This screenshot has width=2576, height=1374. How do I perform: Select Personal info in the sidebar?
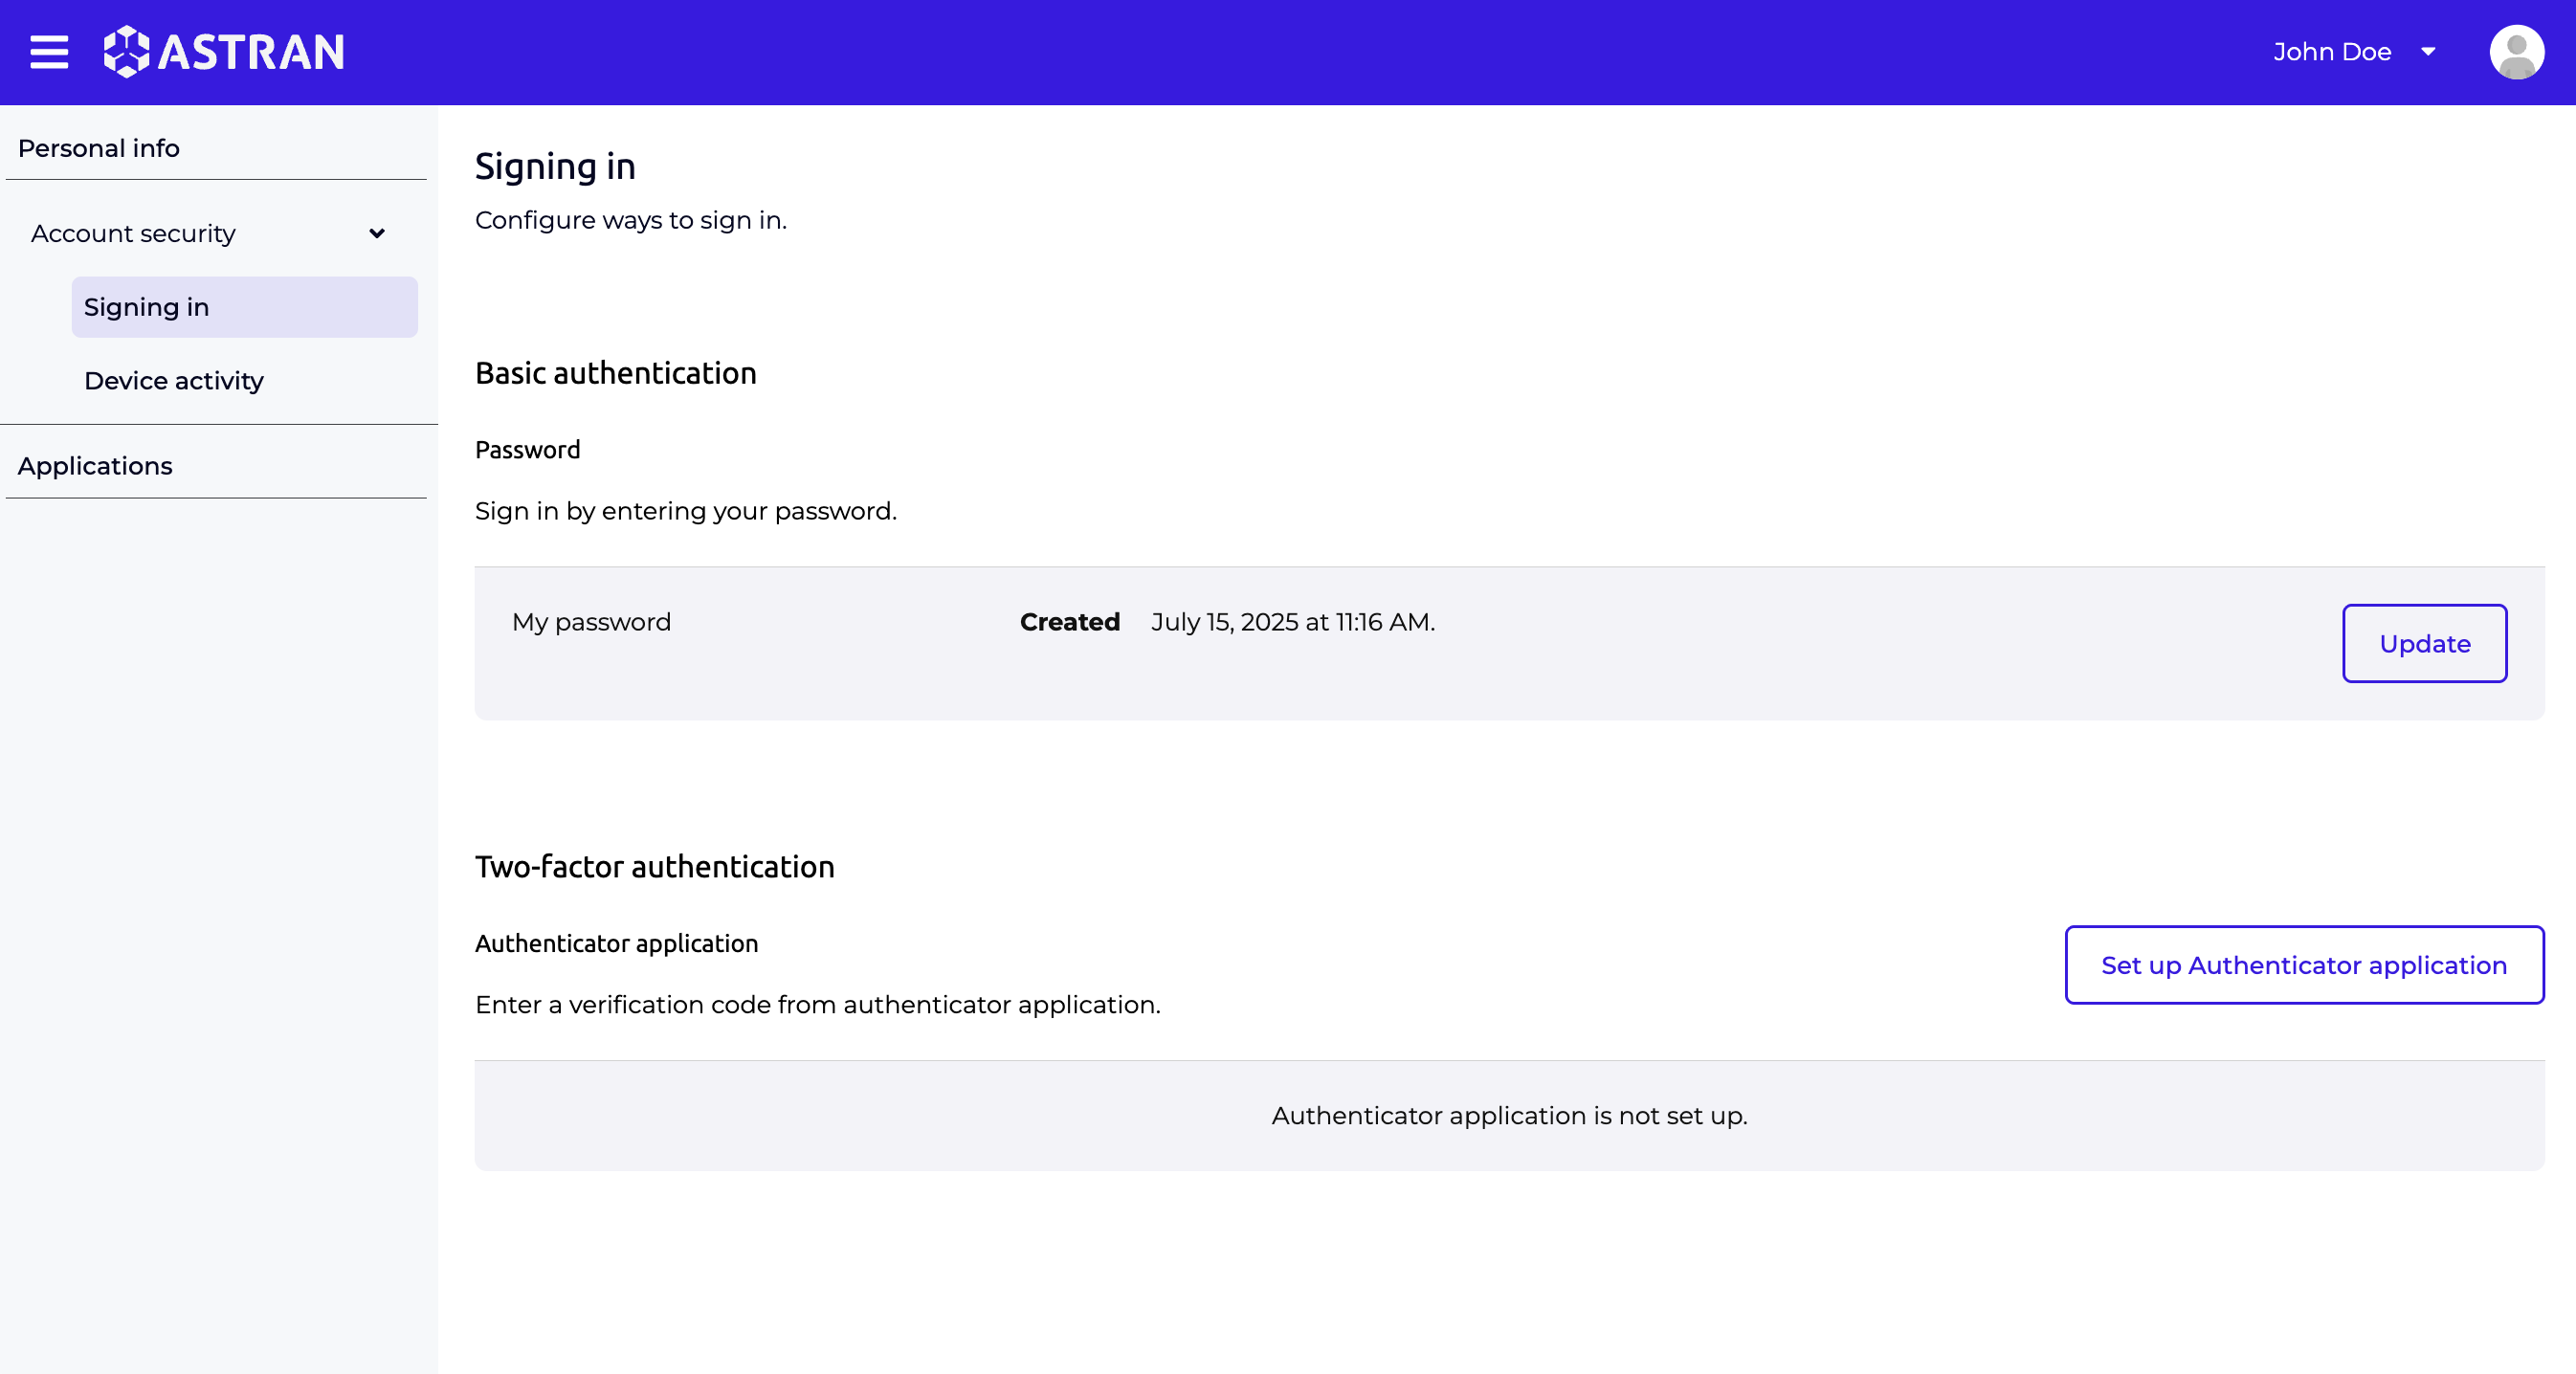(x=99, y=147)
